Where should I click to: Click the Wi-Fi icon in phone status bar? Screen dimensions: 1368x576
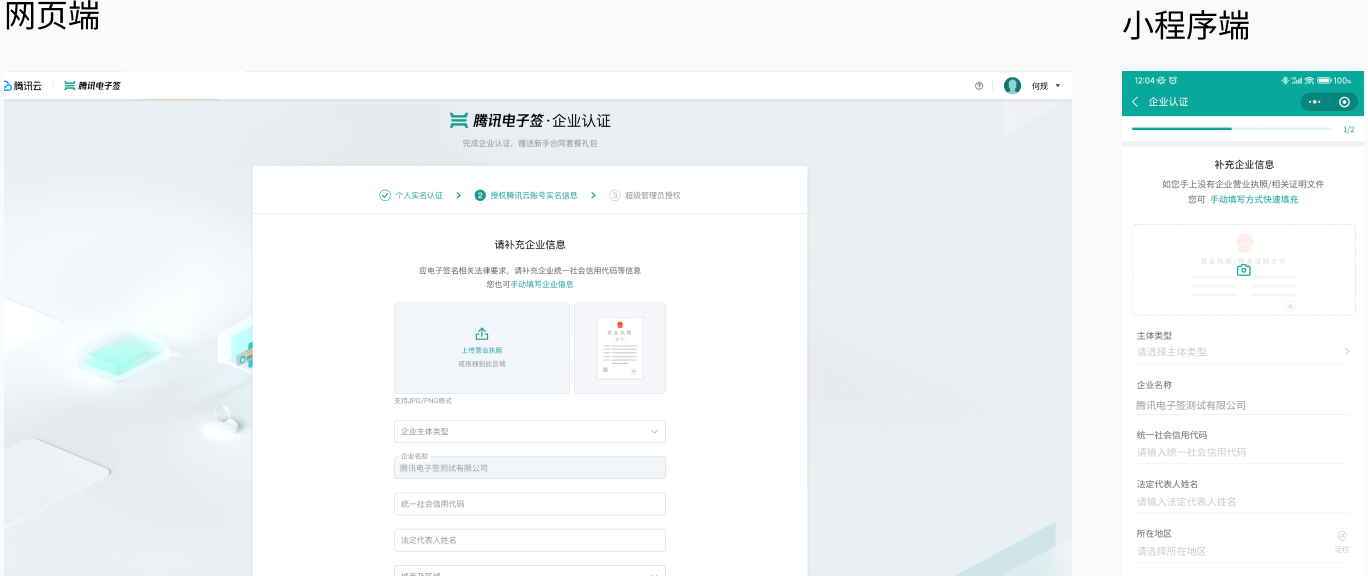click(x=1309, y=80)
